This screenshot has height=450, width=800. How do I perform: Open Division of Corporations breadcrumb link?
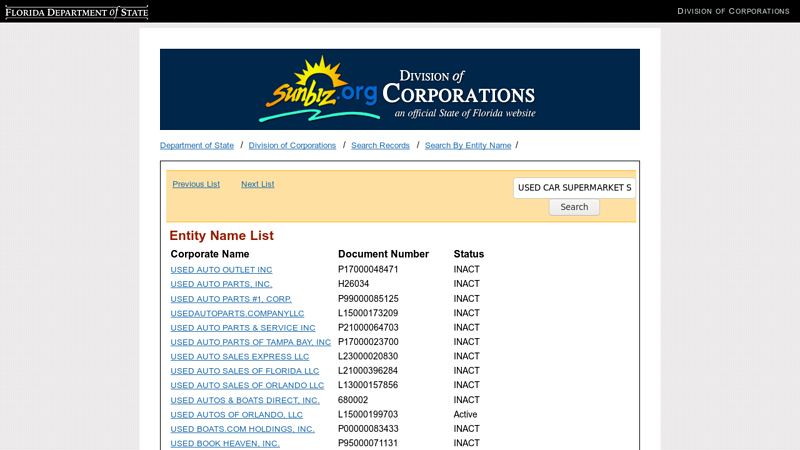point(292,145)
